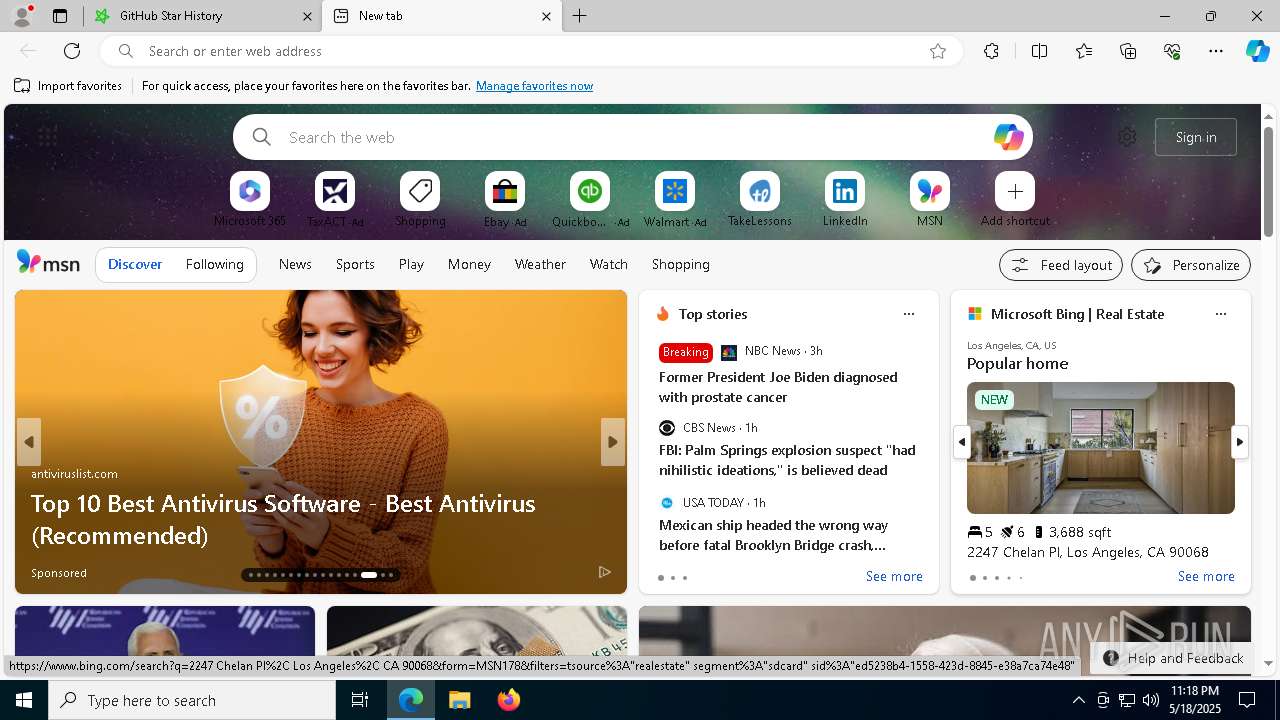Toggle the Split screen icon
Image resolution: width=1280 pixels, height=720 pixels.
click(1039, 51)
